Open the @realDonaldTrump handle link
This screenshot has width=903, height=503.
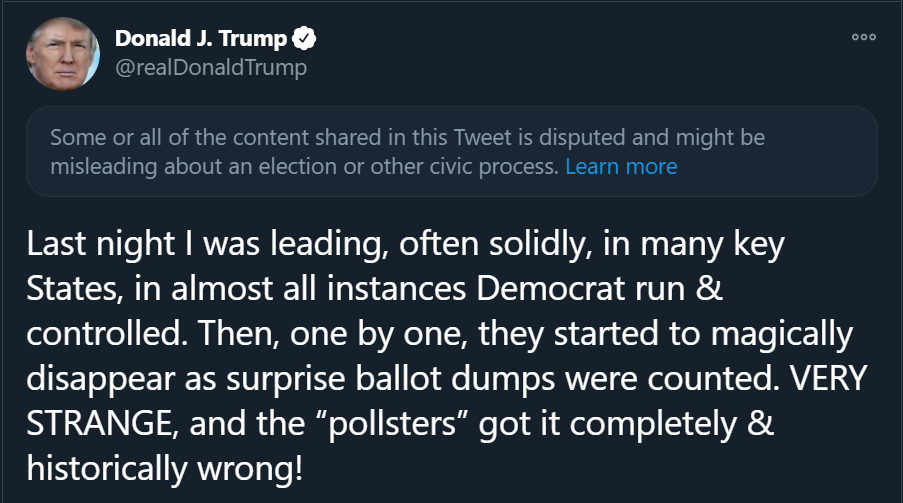(210, 68)
